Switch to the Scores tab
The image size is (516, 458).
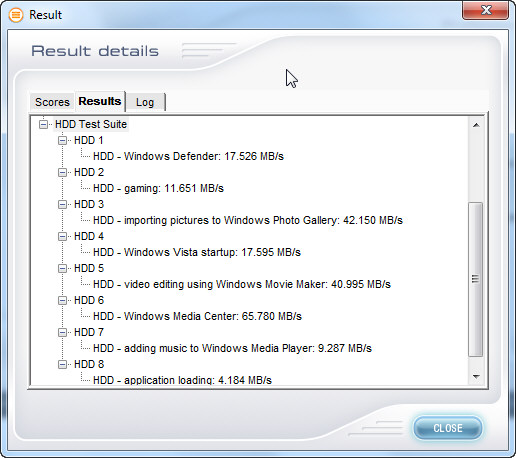52,102
